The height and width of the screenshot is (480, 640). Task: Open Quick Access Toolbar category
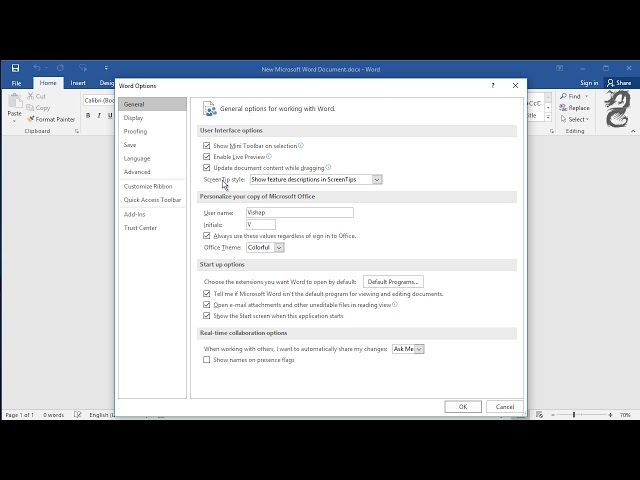(x=152, y=200)
